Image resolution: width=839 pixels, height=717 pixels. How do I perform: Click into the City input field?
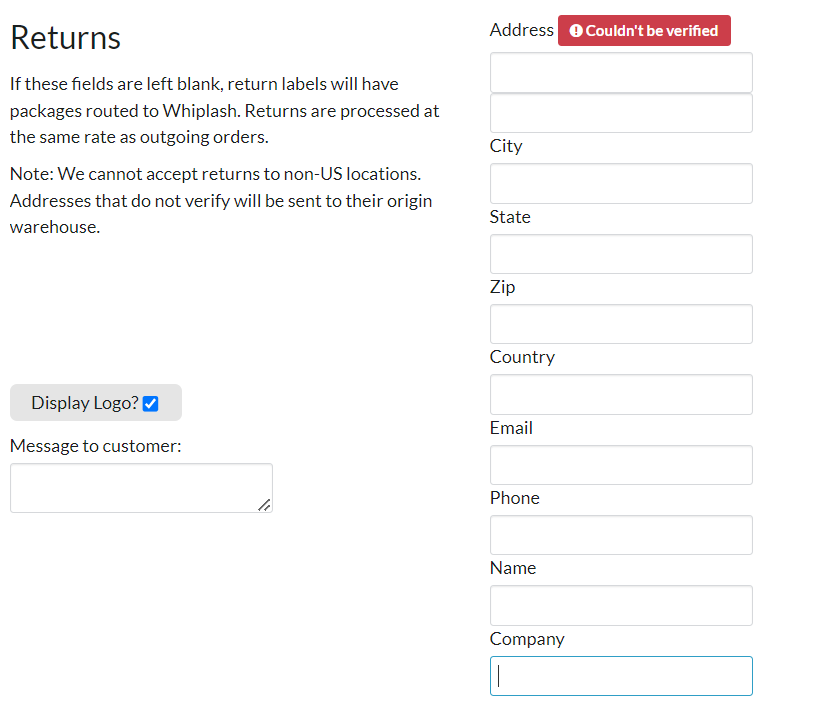621,184
